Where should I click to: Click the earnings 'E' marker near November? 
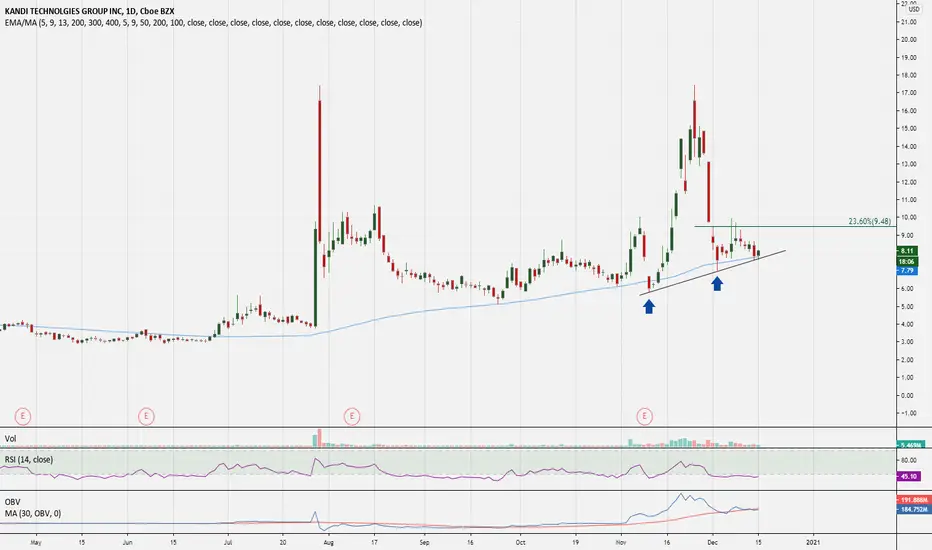(x=645, y=416)
